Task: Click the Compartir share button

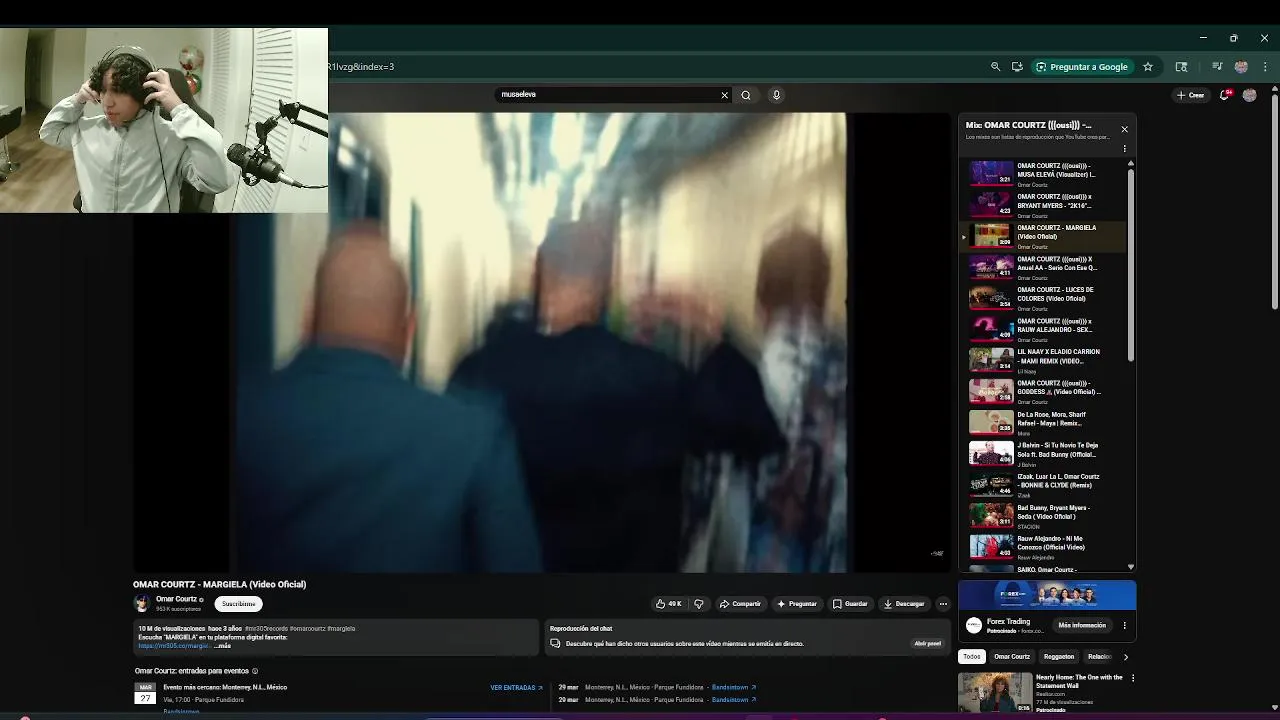Action: [740, 604]
